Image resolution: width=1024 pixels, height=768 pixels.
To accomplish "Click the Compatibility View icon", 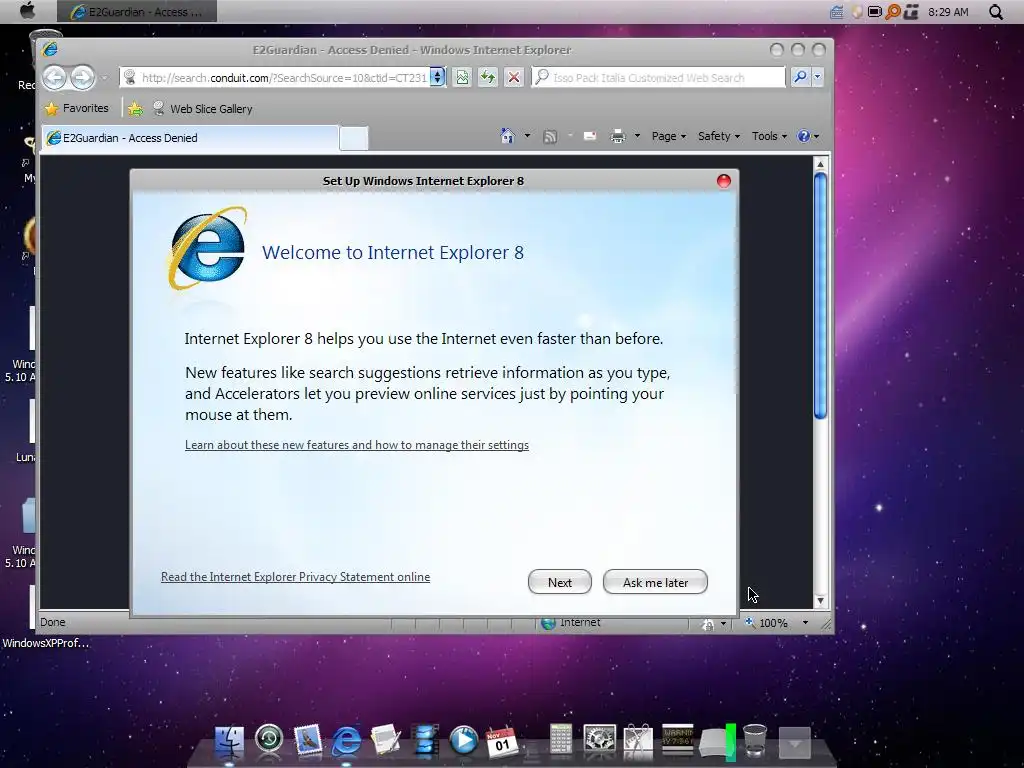I will pos(462,77).
